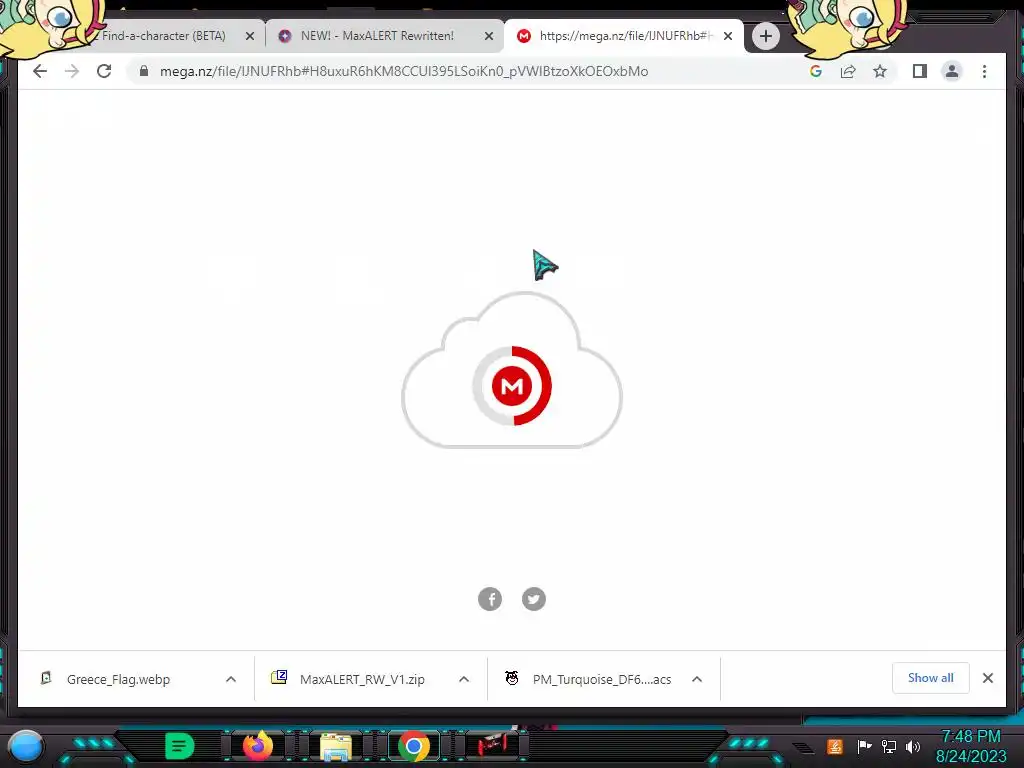Launch Firefox from the taskbar
This screenshot has width=1024, height=768.
pyautogui.click(x=257, y=746)
